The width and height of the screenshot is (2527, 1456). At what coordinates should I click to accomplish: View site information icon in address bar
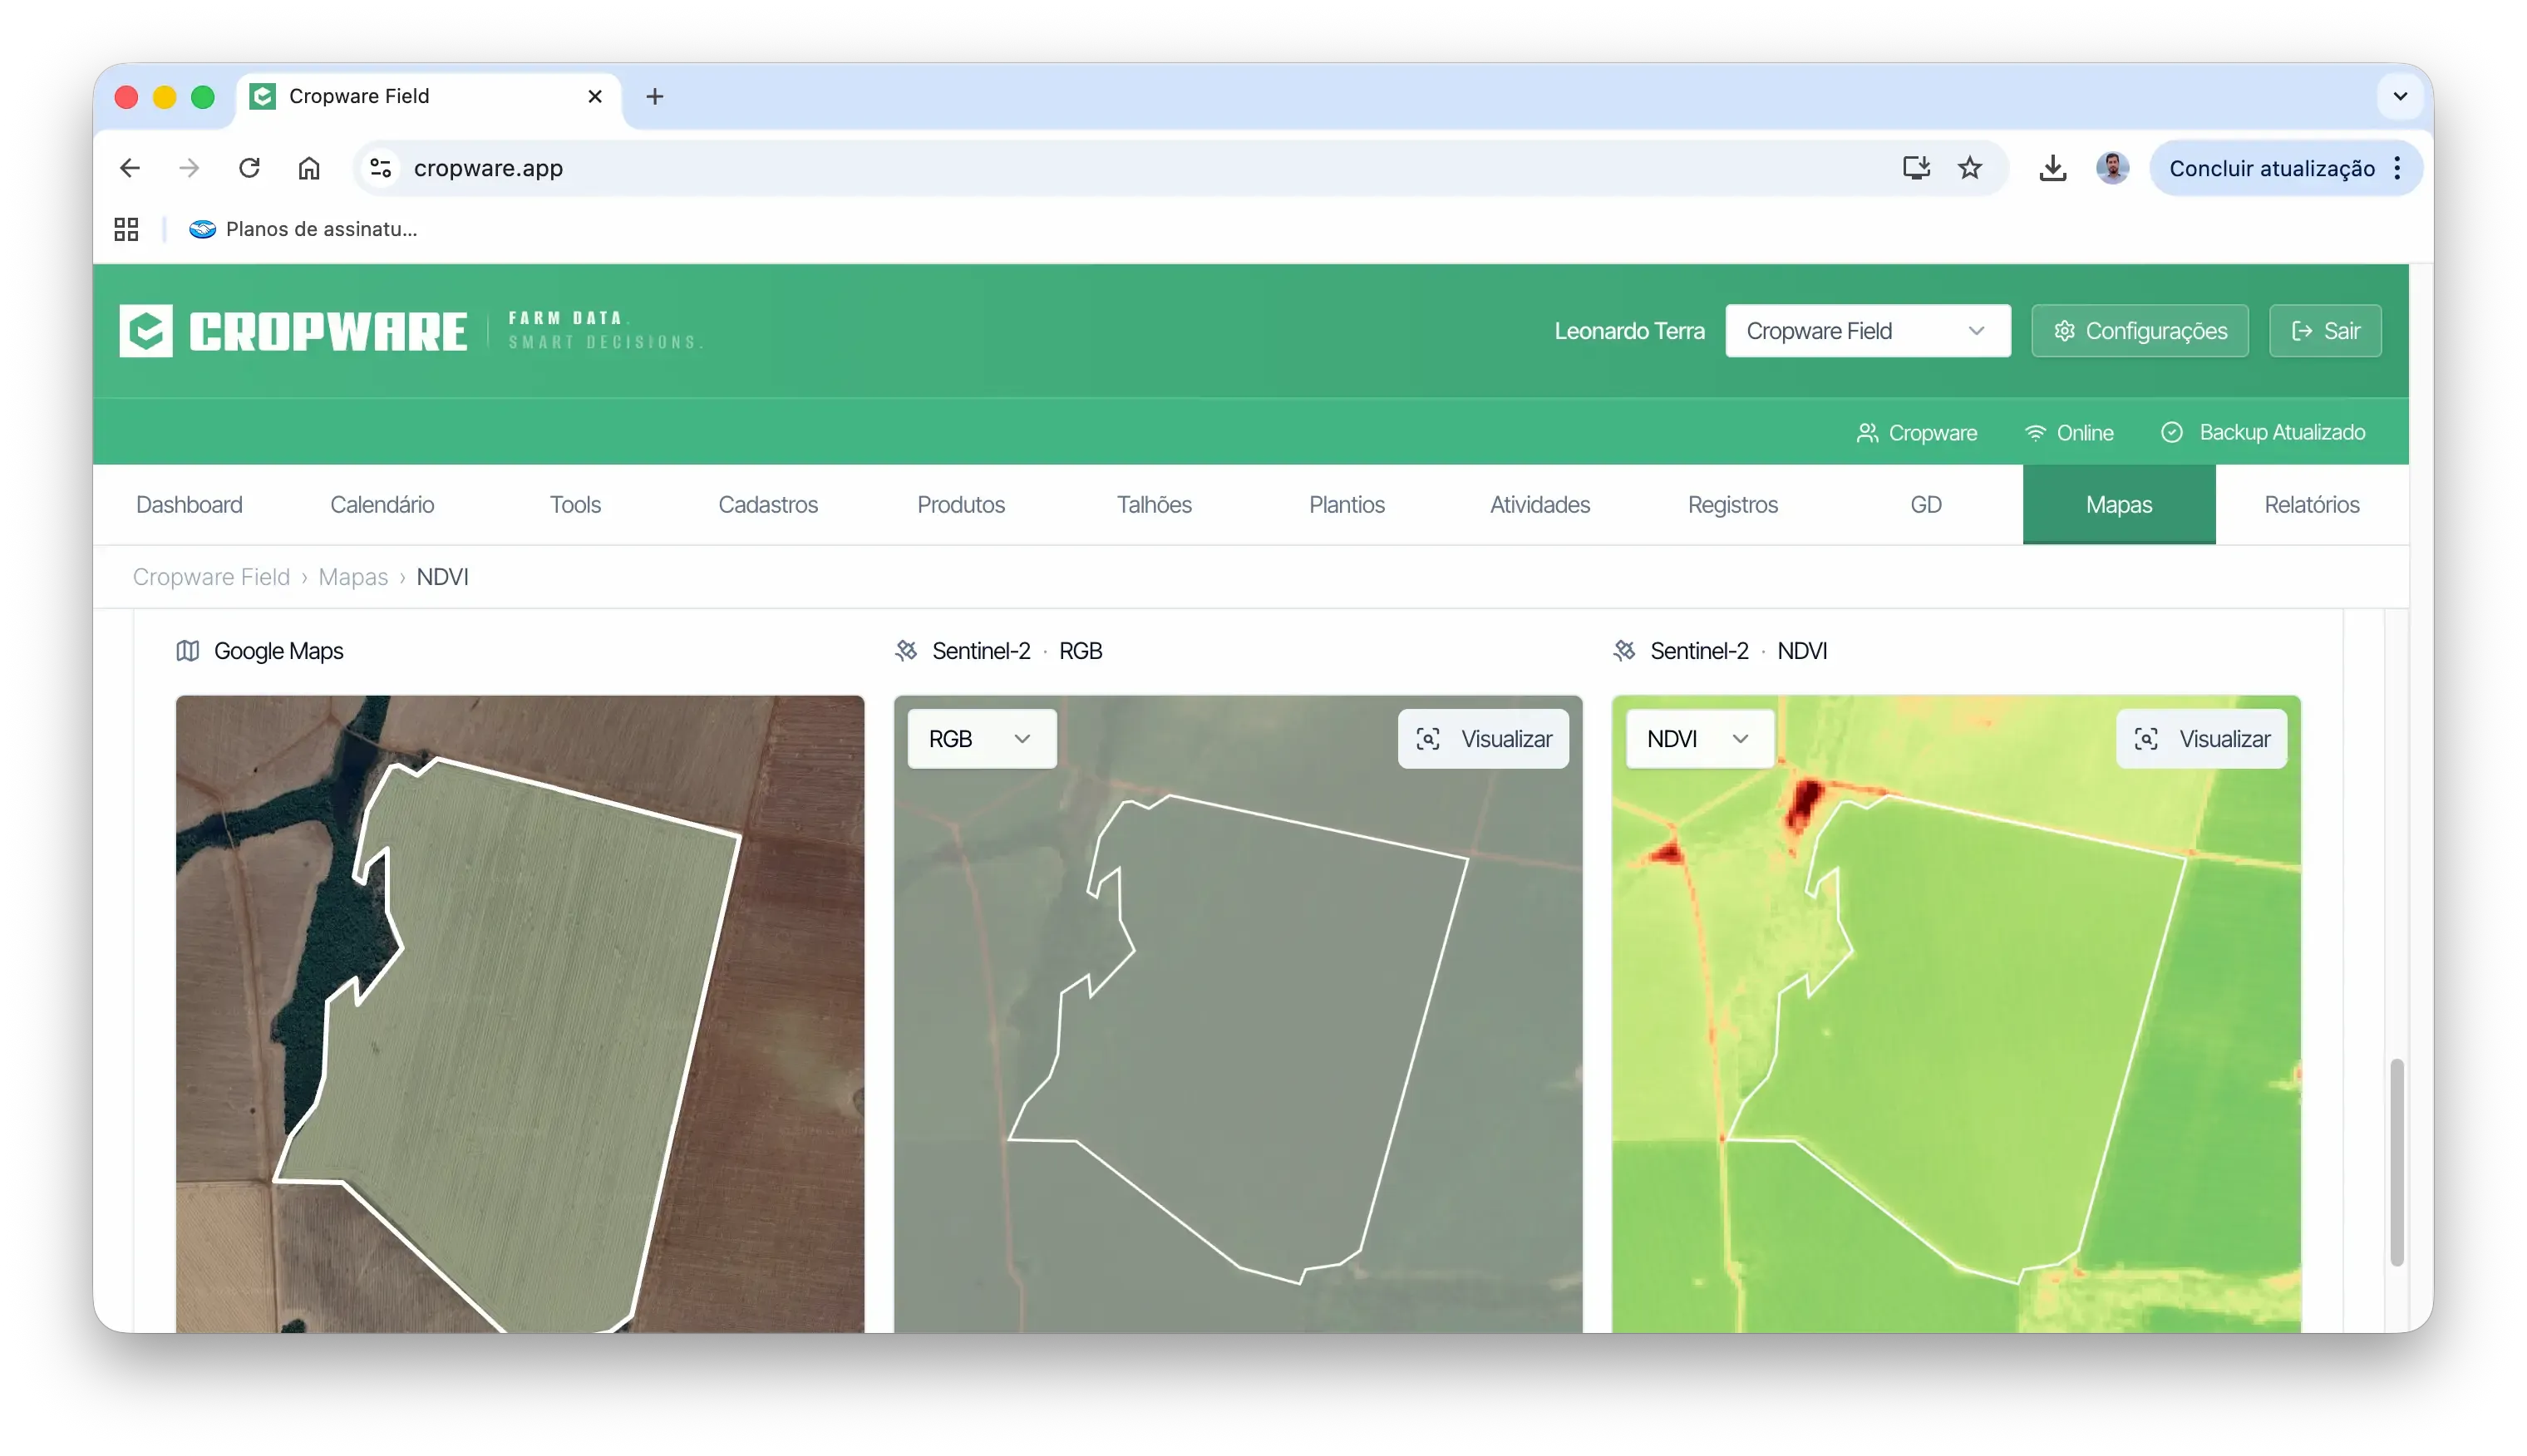point(381,168)
